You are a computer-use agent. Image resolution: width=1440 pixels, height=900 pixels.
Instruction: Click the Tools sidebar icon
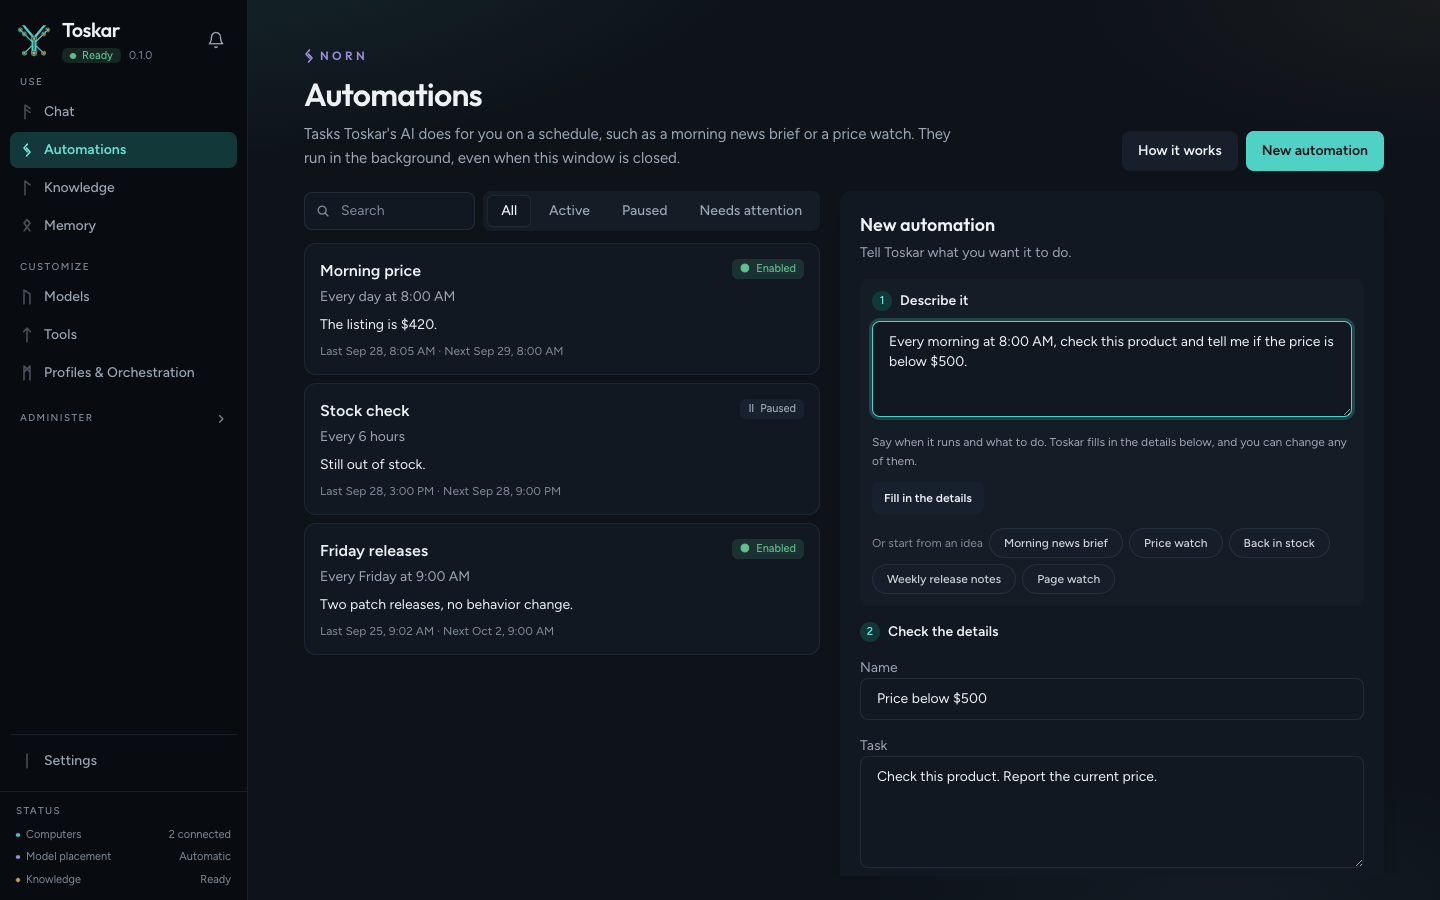click(27, 335)
